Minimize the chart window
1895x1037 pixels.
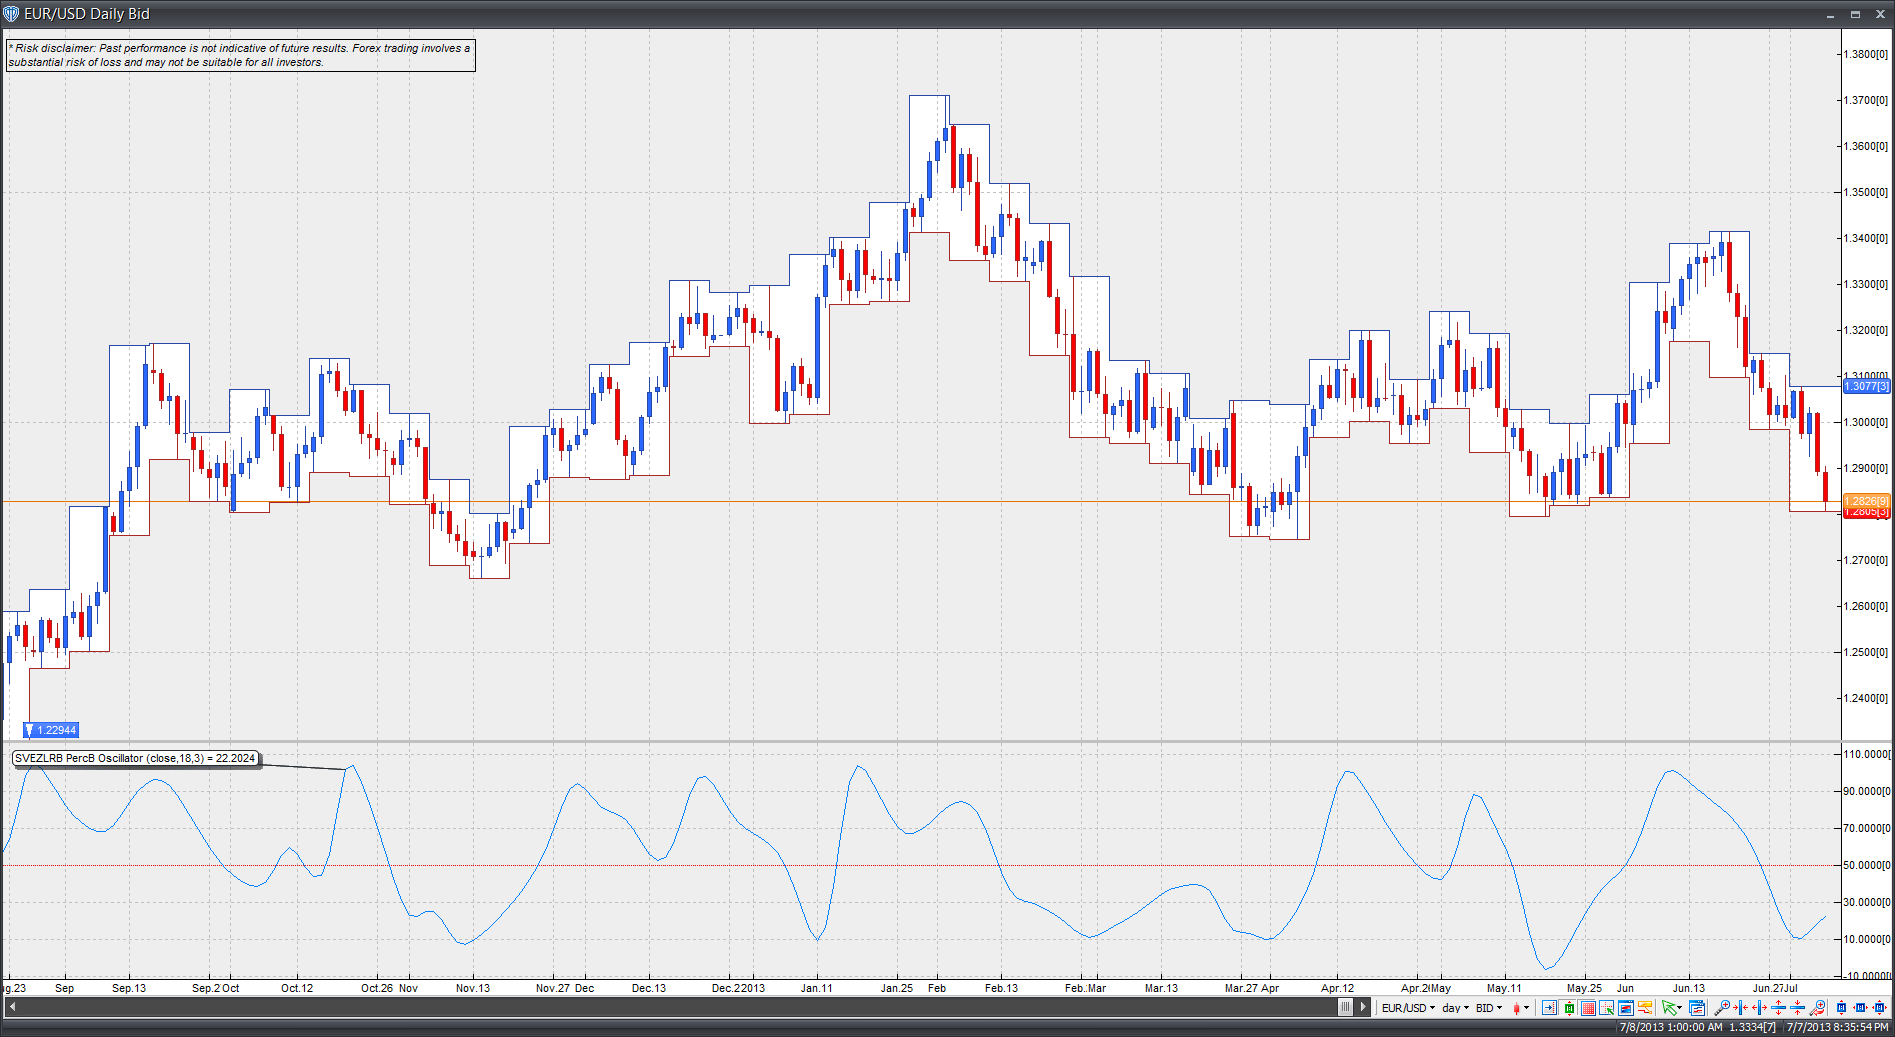(1831, 15)
